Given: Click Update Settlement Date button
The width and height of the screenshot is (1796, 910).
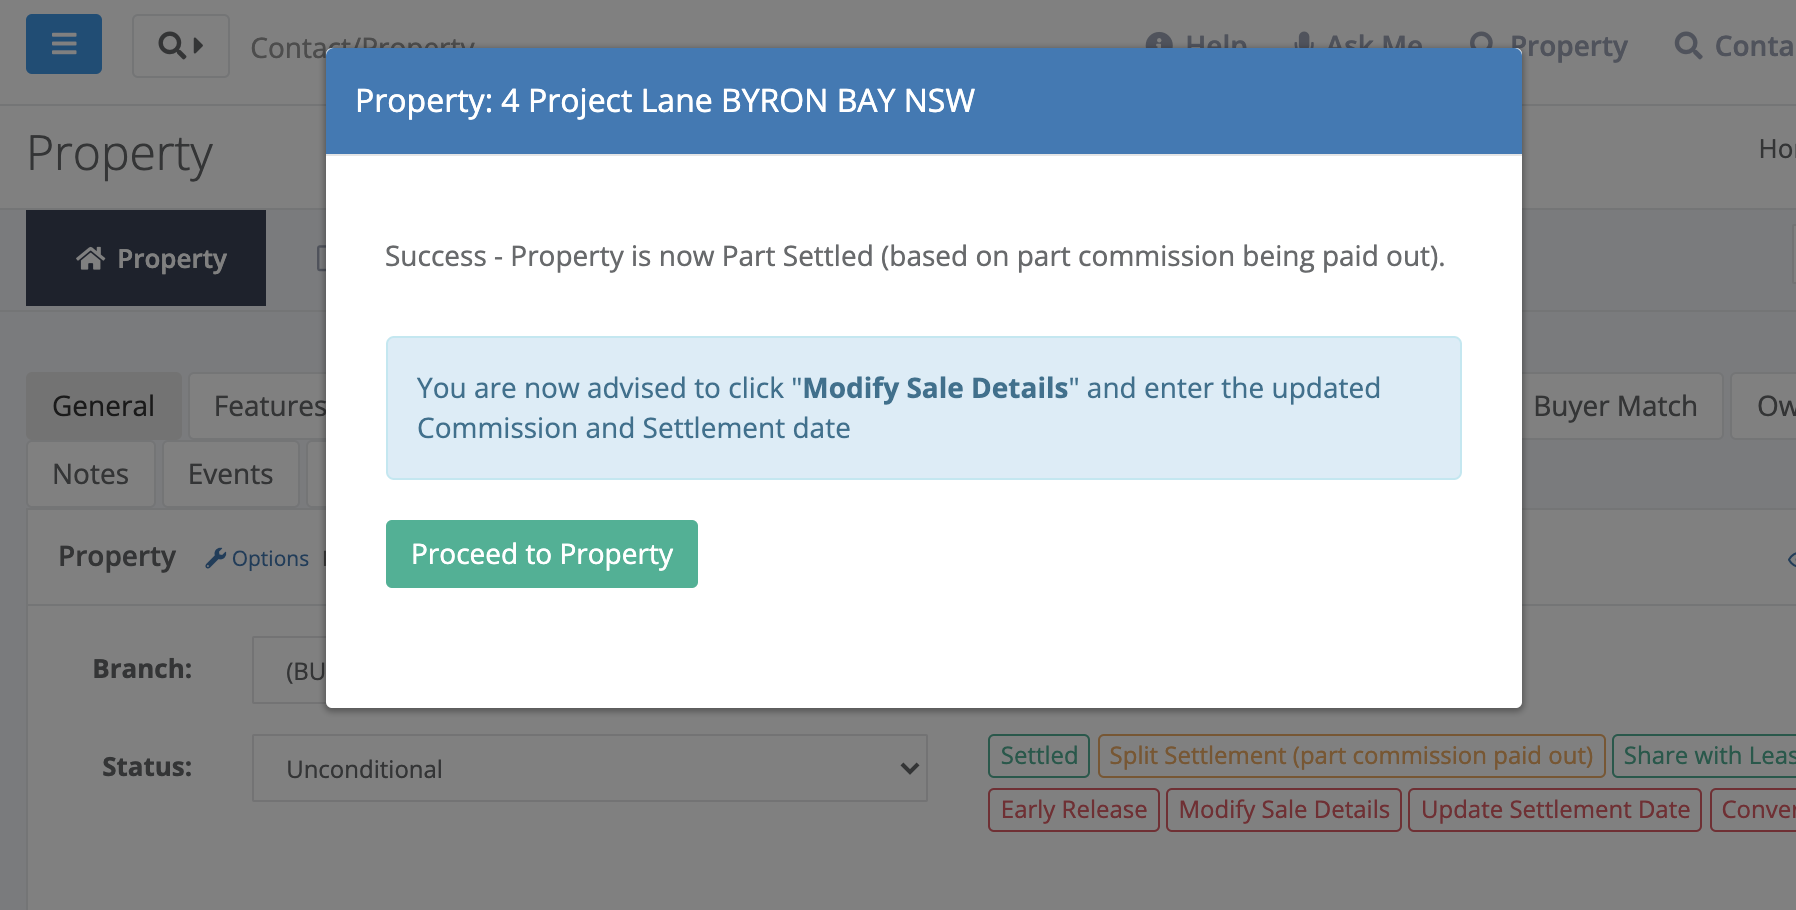Looking at the screenshot, I should pyautogui.click(x=1555, y=810).
